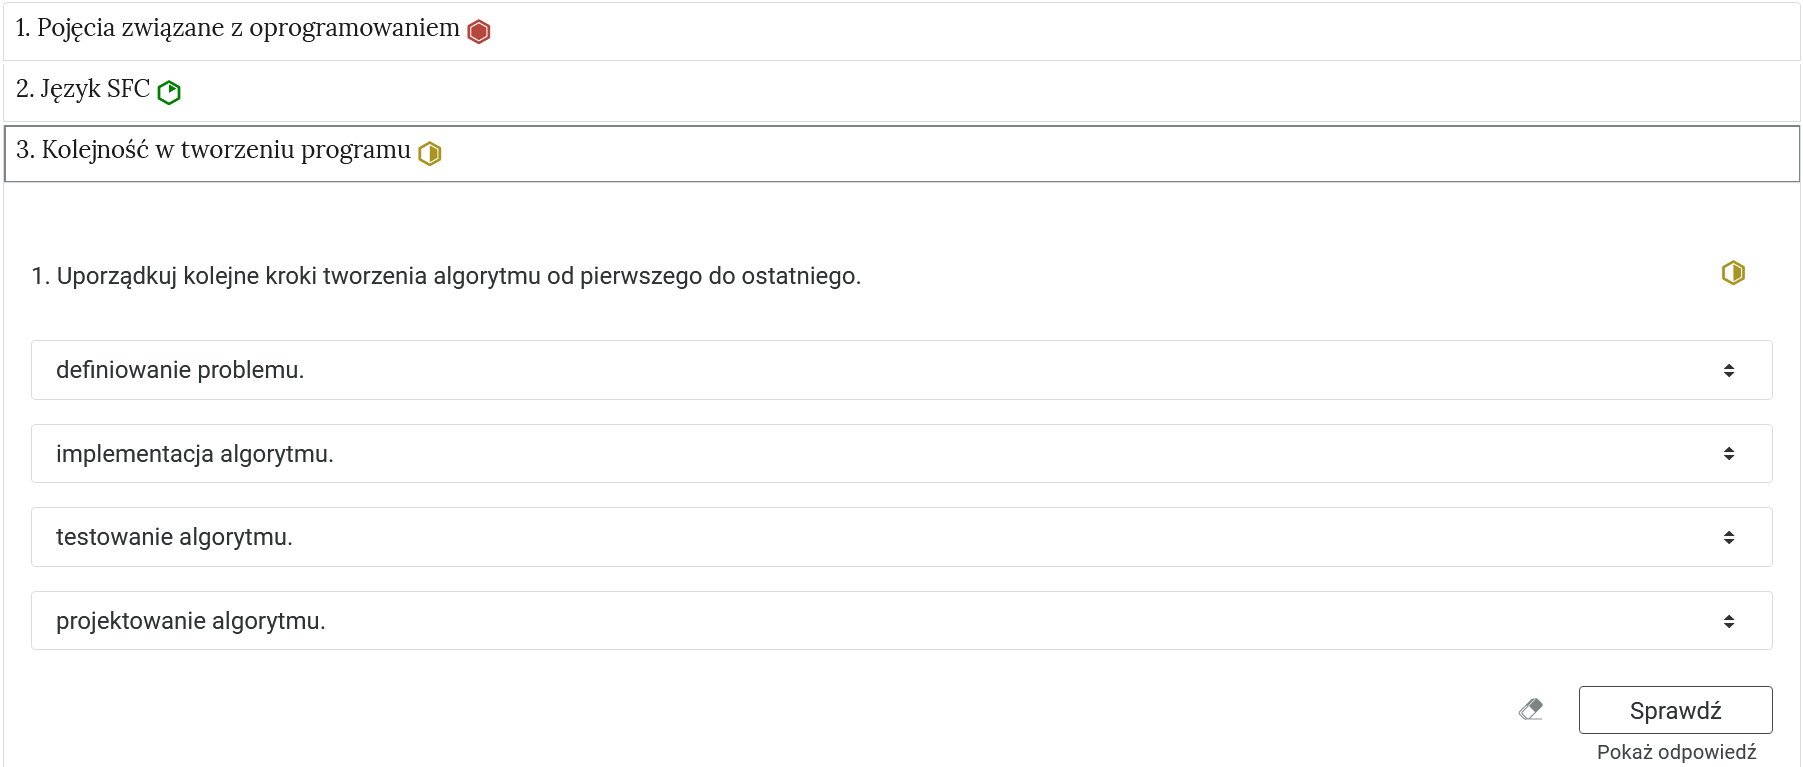This screenshot has height=767, width=1803.
Task: Click the eraser icon to clear answers
Action: tap(1530, 710)
